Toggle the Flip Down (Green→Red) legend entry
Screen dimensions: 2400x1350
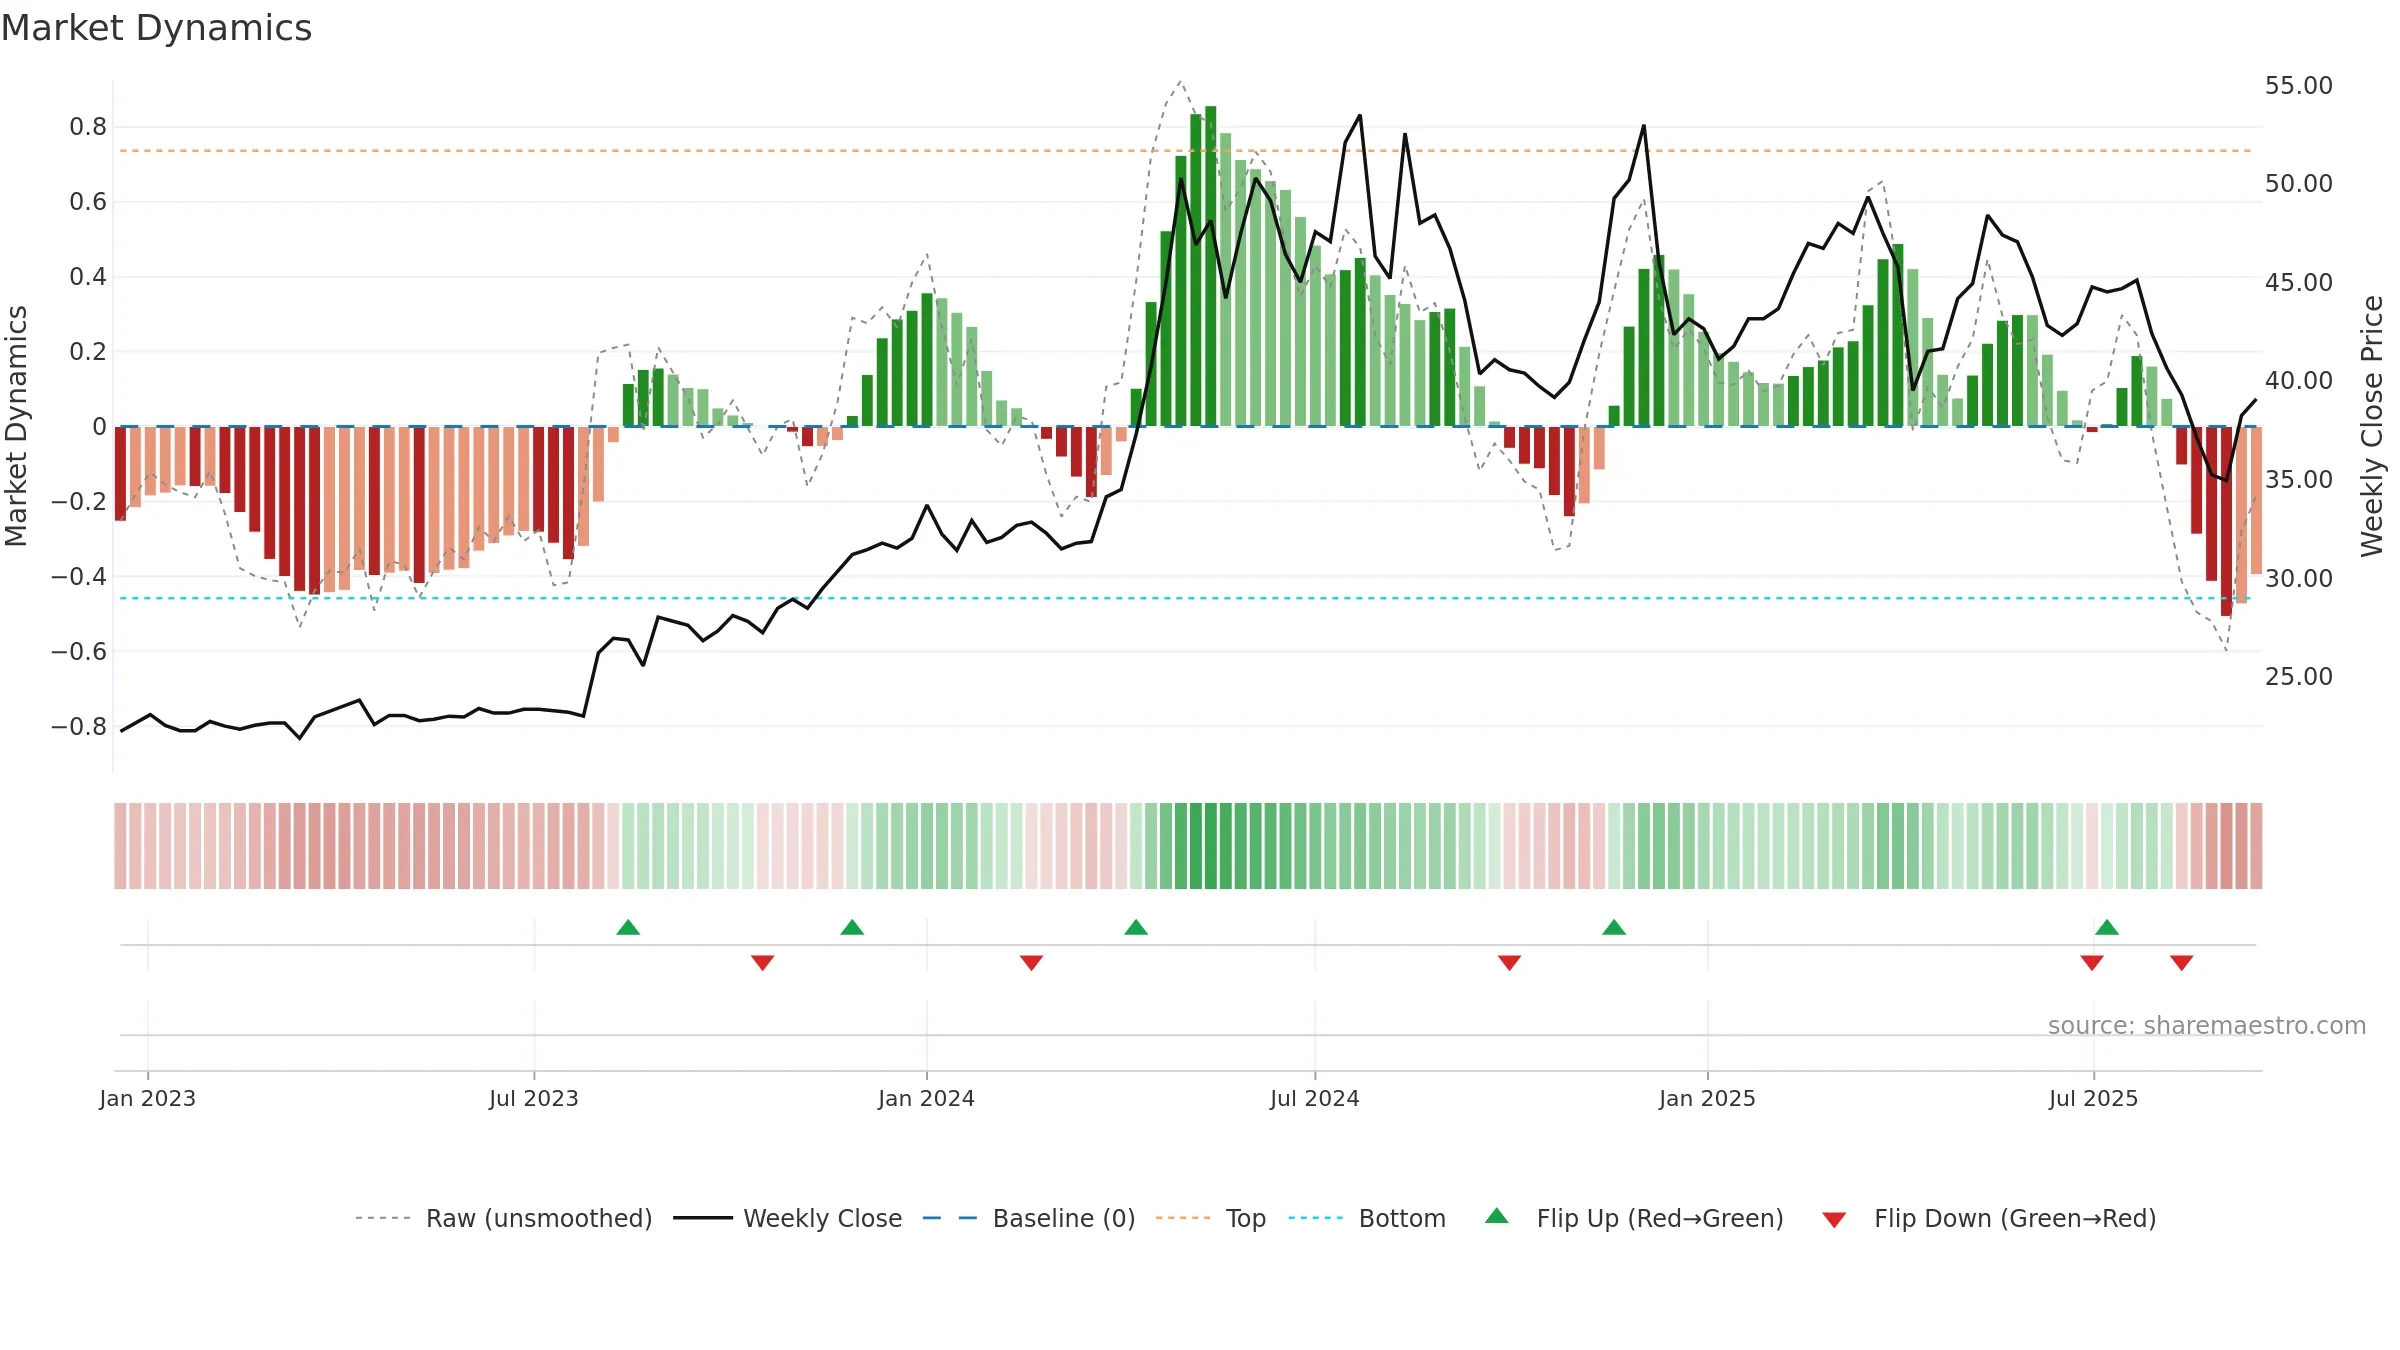tap(1989, 1218)
